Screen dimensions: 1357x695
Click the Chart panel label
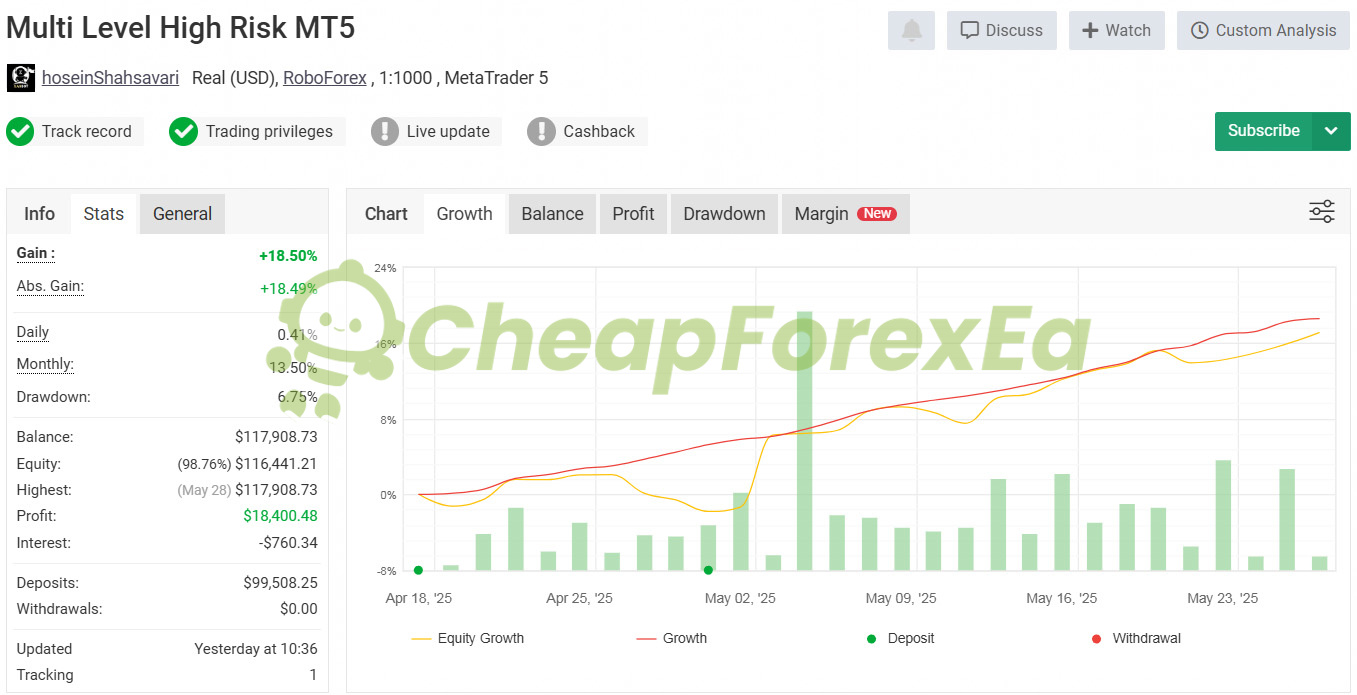point(386,214)
